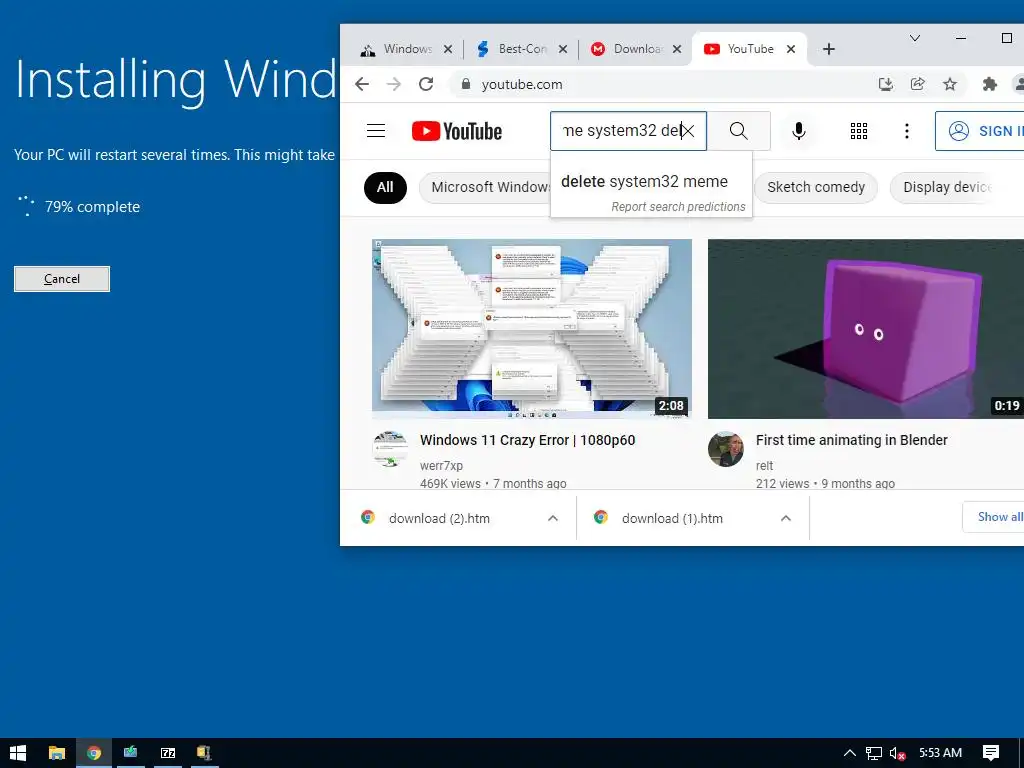Open 'Windows 11 Crazy Error | 1080p60' title
The height and width of the screenshot is (768, 1024).
point(528,440)
